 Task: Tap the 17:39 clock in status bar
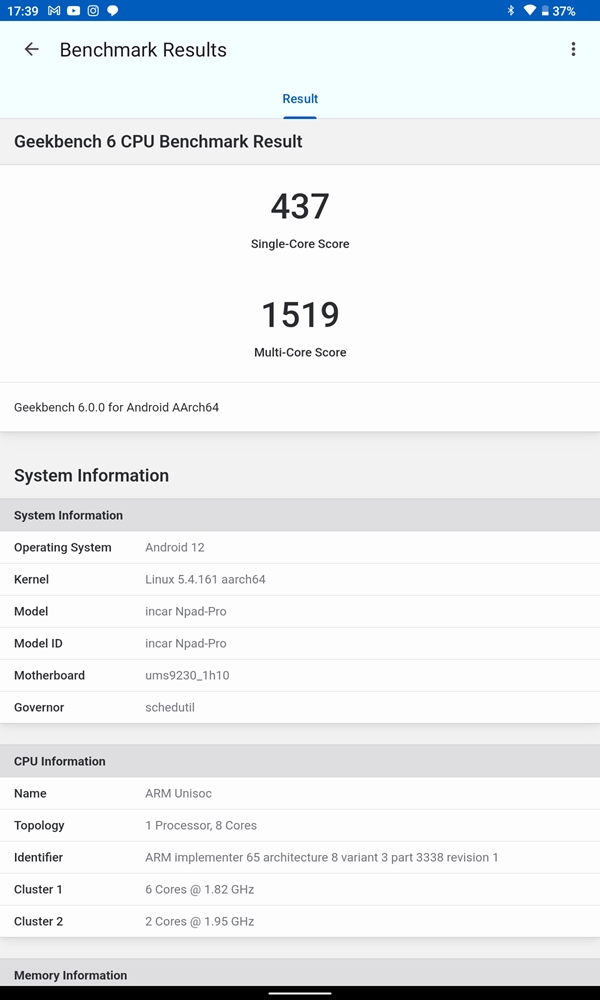click(x=23, y=11)
